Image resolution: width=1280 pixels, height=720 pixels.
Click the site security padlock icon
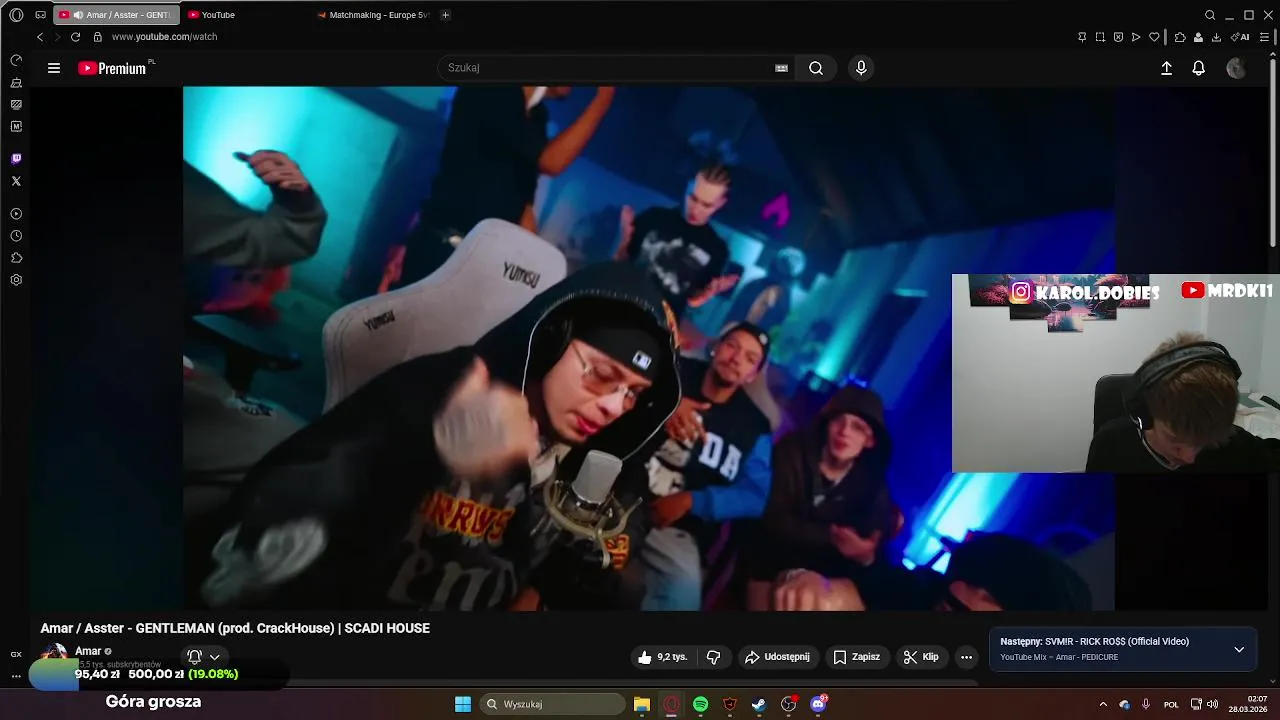[97, 37]
